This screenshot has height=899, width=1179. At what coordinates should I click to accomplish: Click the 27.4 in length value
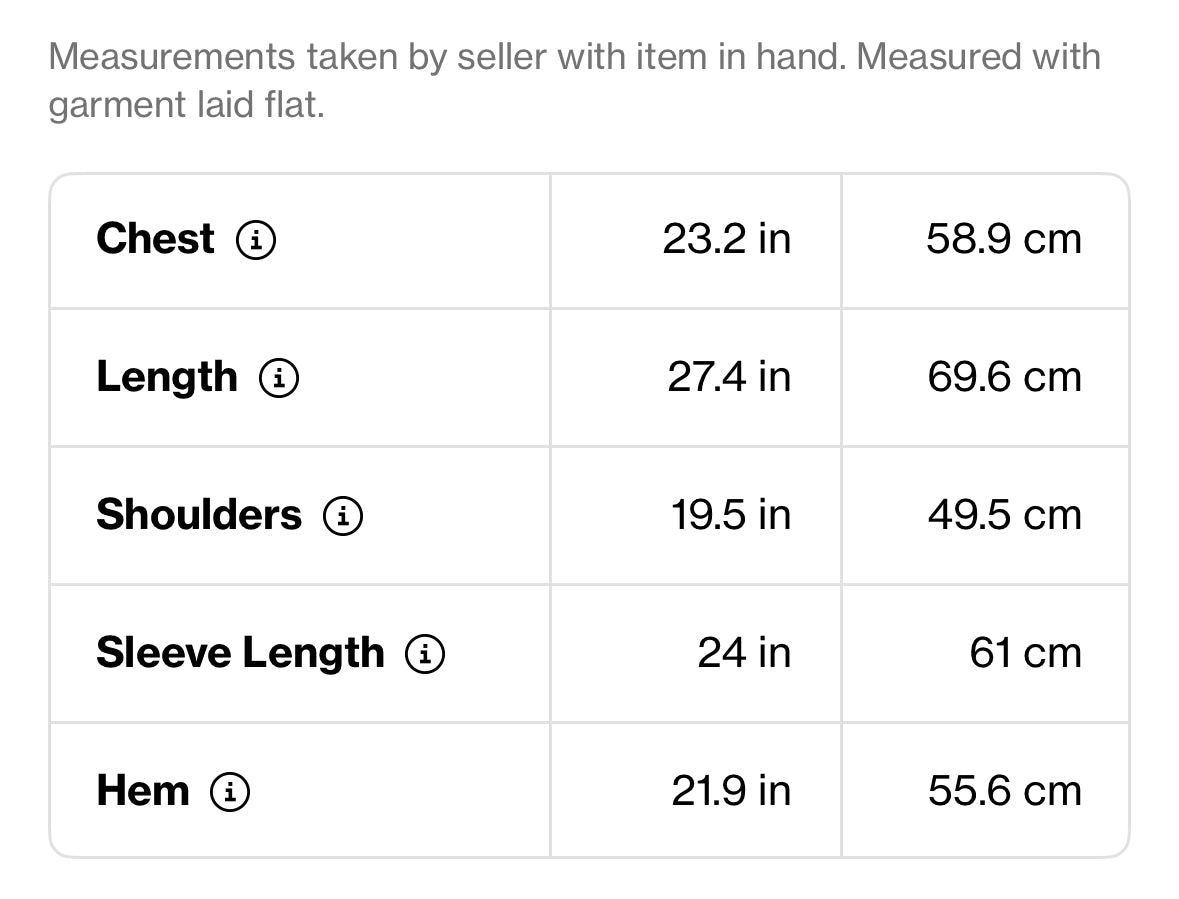(x=729, y=377)
